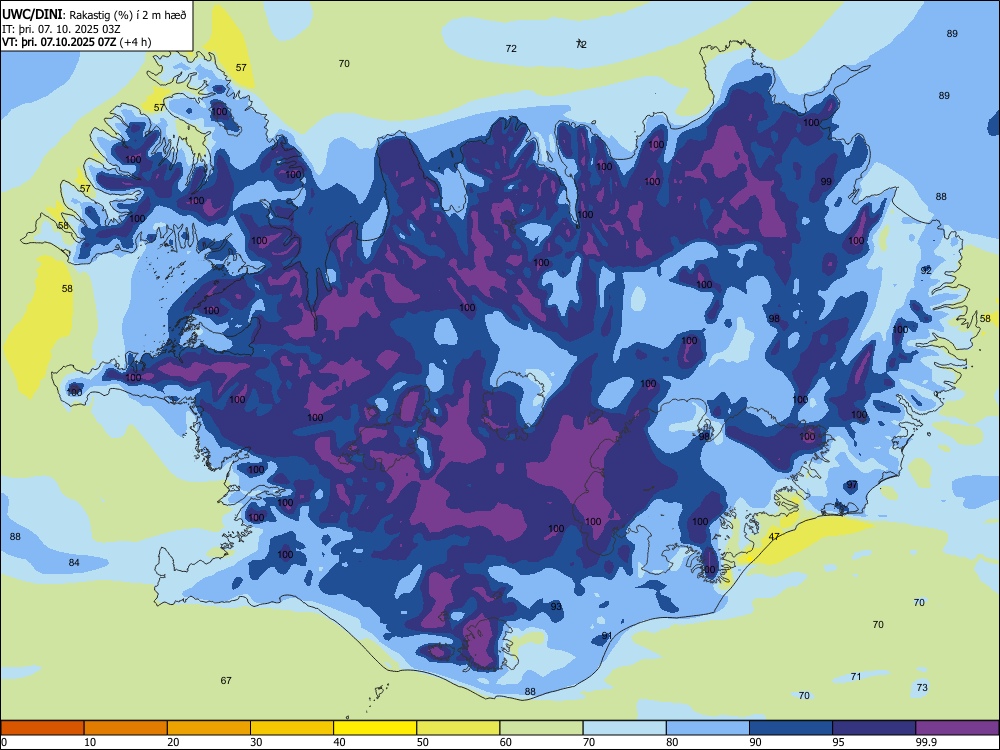
Task: Click the "84" humidity value on the map
Action: [x=74, y=562]
